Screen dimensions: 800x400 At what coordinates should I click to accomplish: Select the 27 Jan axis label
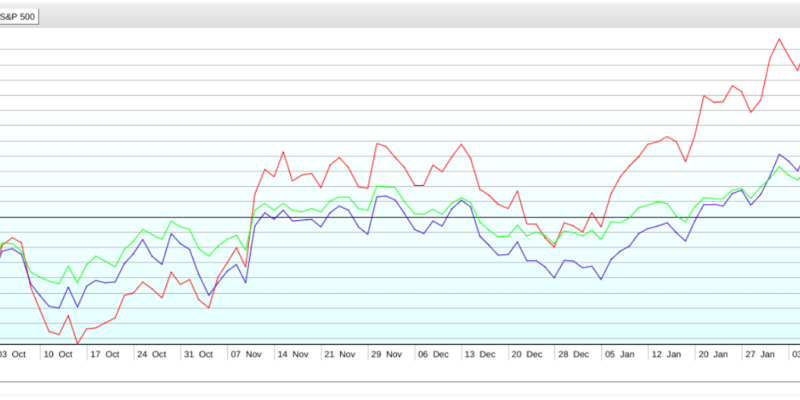(761, 354)
